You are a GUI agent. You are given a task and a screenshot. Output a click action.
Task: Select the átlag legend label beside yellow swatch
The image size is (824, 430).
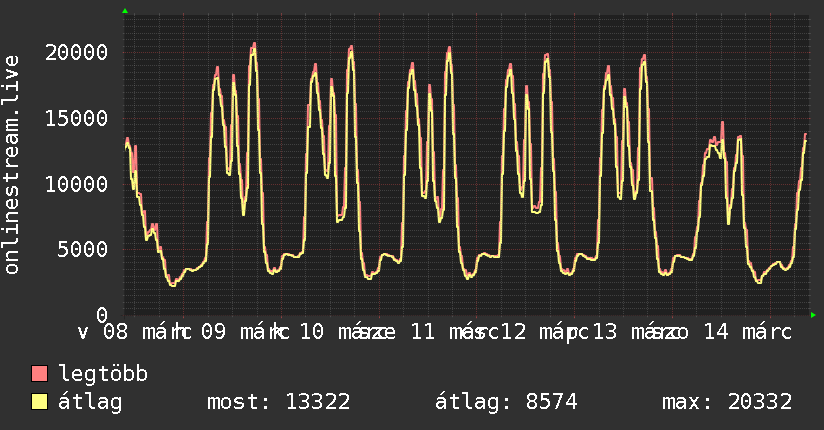click(x=90, y=403)
